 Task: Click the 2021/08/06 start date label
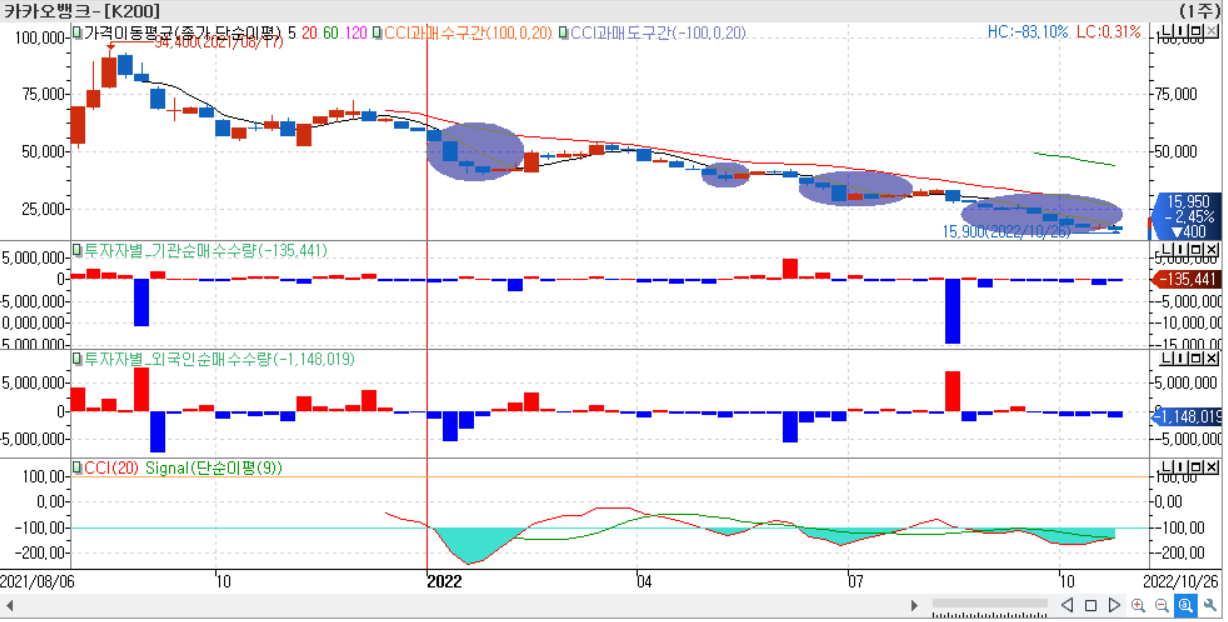pos(37,581)
